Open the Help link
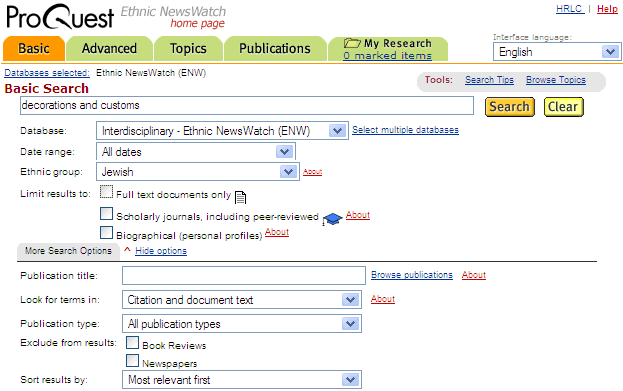Viewport: 623px width, 391px height. (x=607, y=9)
